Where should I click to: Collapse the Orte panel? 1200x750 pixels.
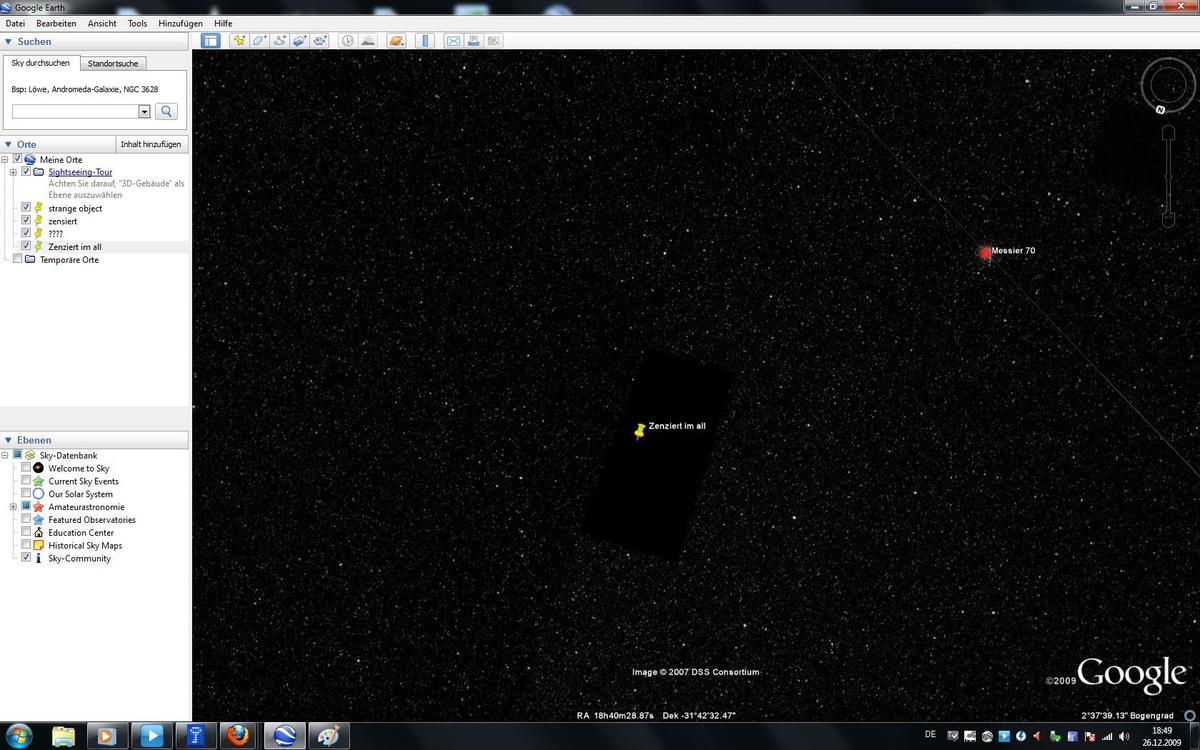click(8, 144)
